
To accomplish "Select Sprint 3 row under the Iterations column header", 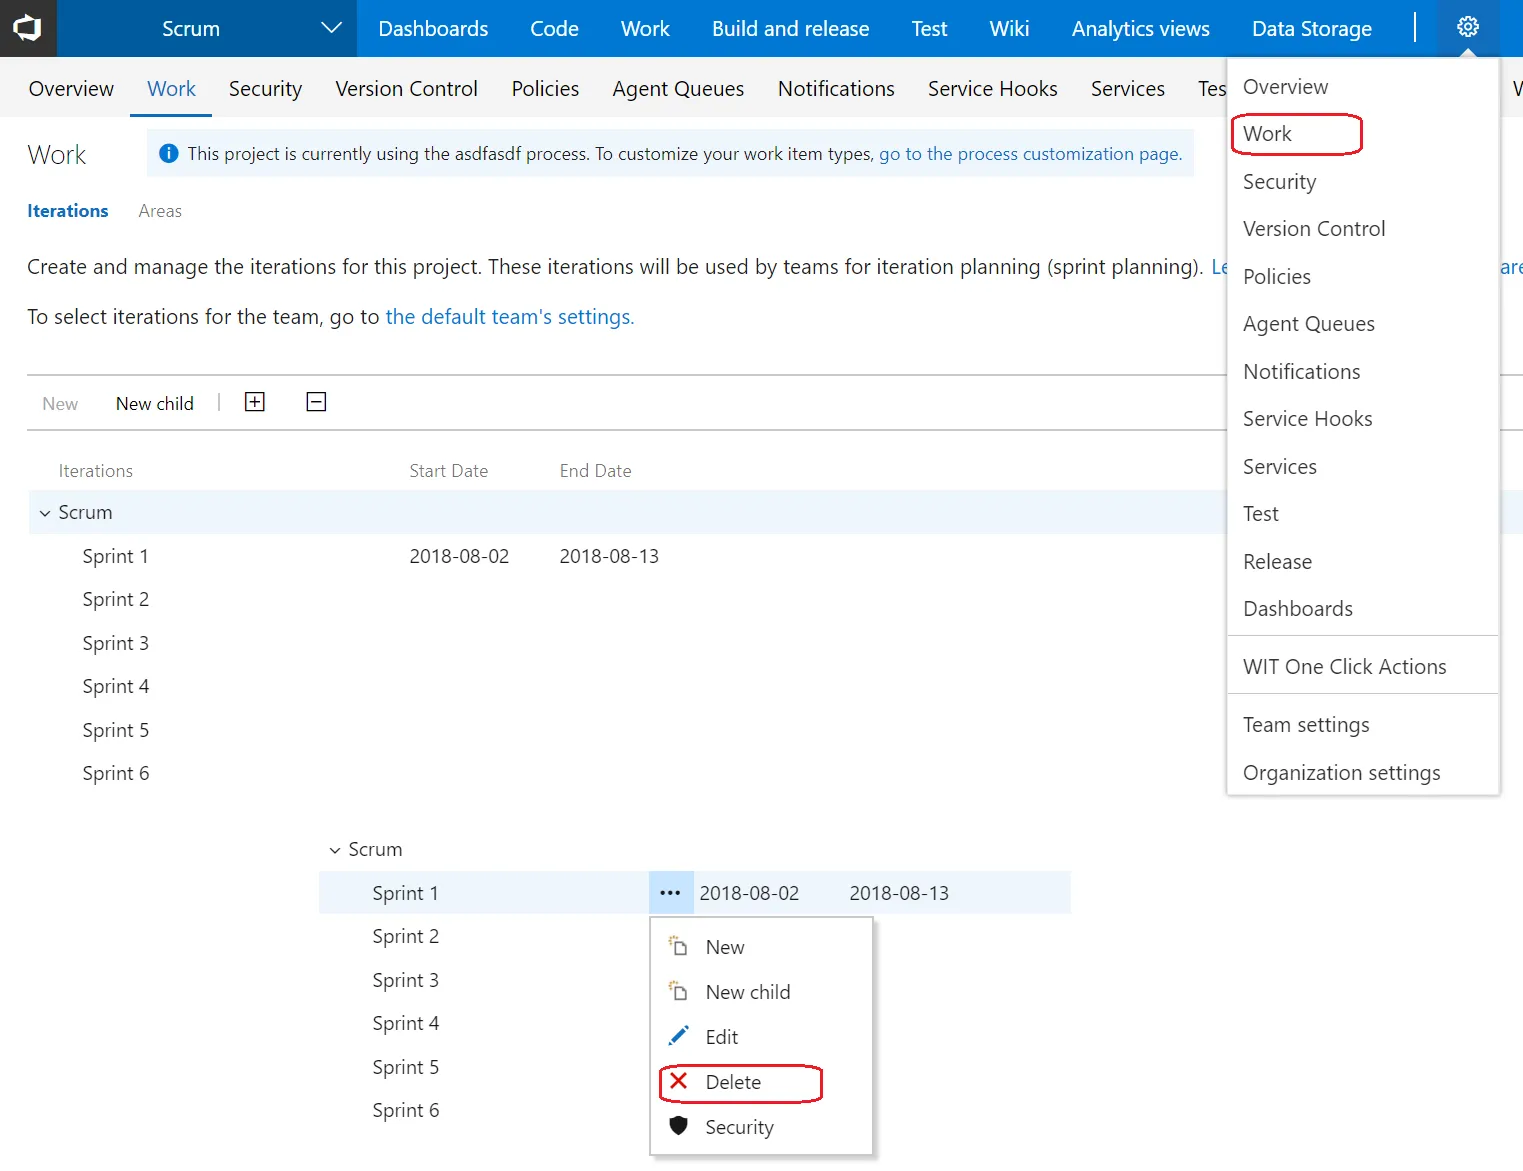I will click(115, 643).
